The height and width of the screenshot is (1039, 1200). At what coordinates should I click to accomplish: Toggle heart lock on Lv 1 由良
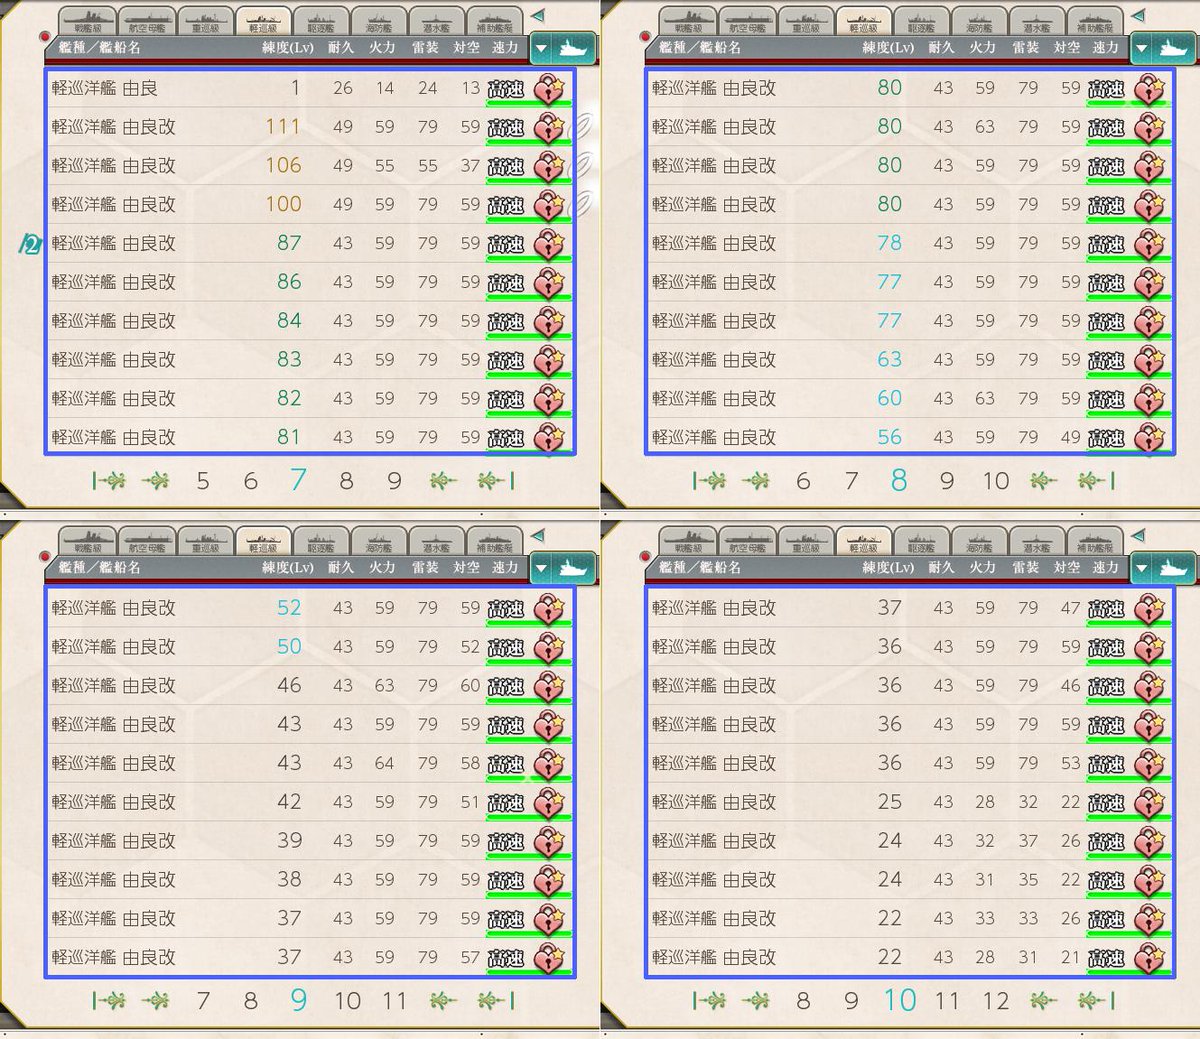(549, 89)
